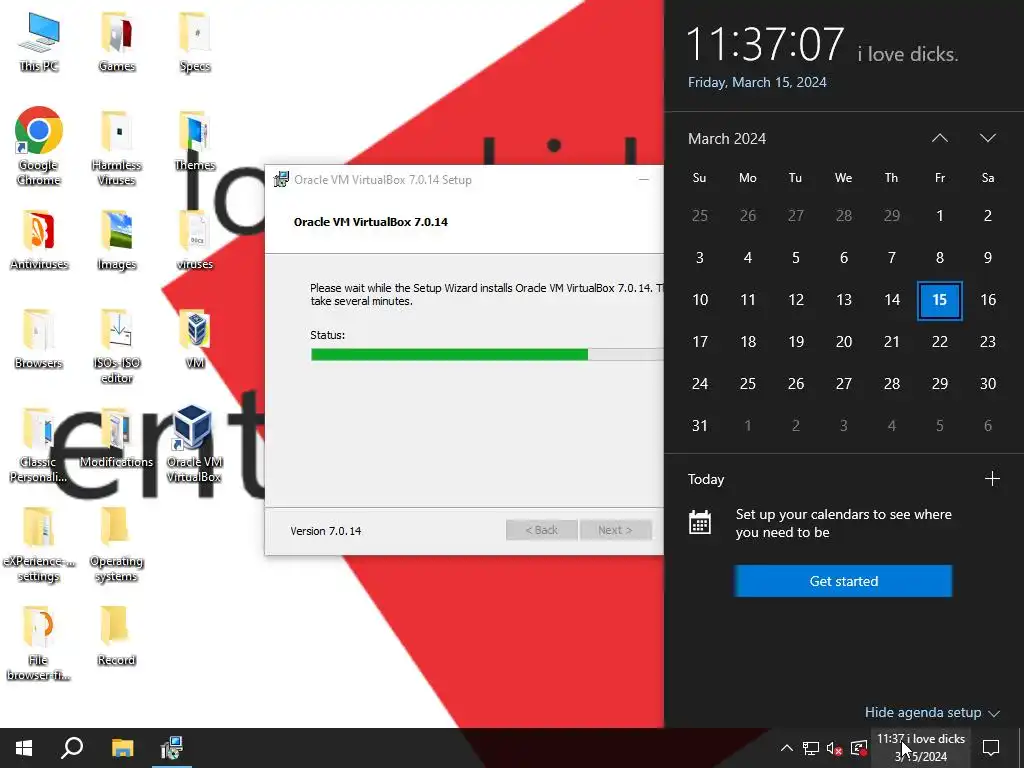1024x768 pixels.
Task: Show hidden tray icons chevron
Action: pyautogui.click(x=787, y=748)
